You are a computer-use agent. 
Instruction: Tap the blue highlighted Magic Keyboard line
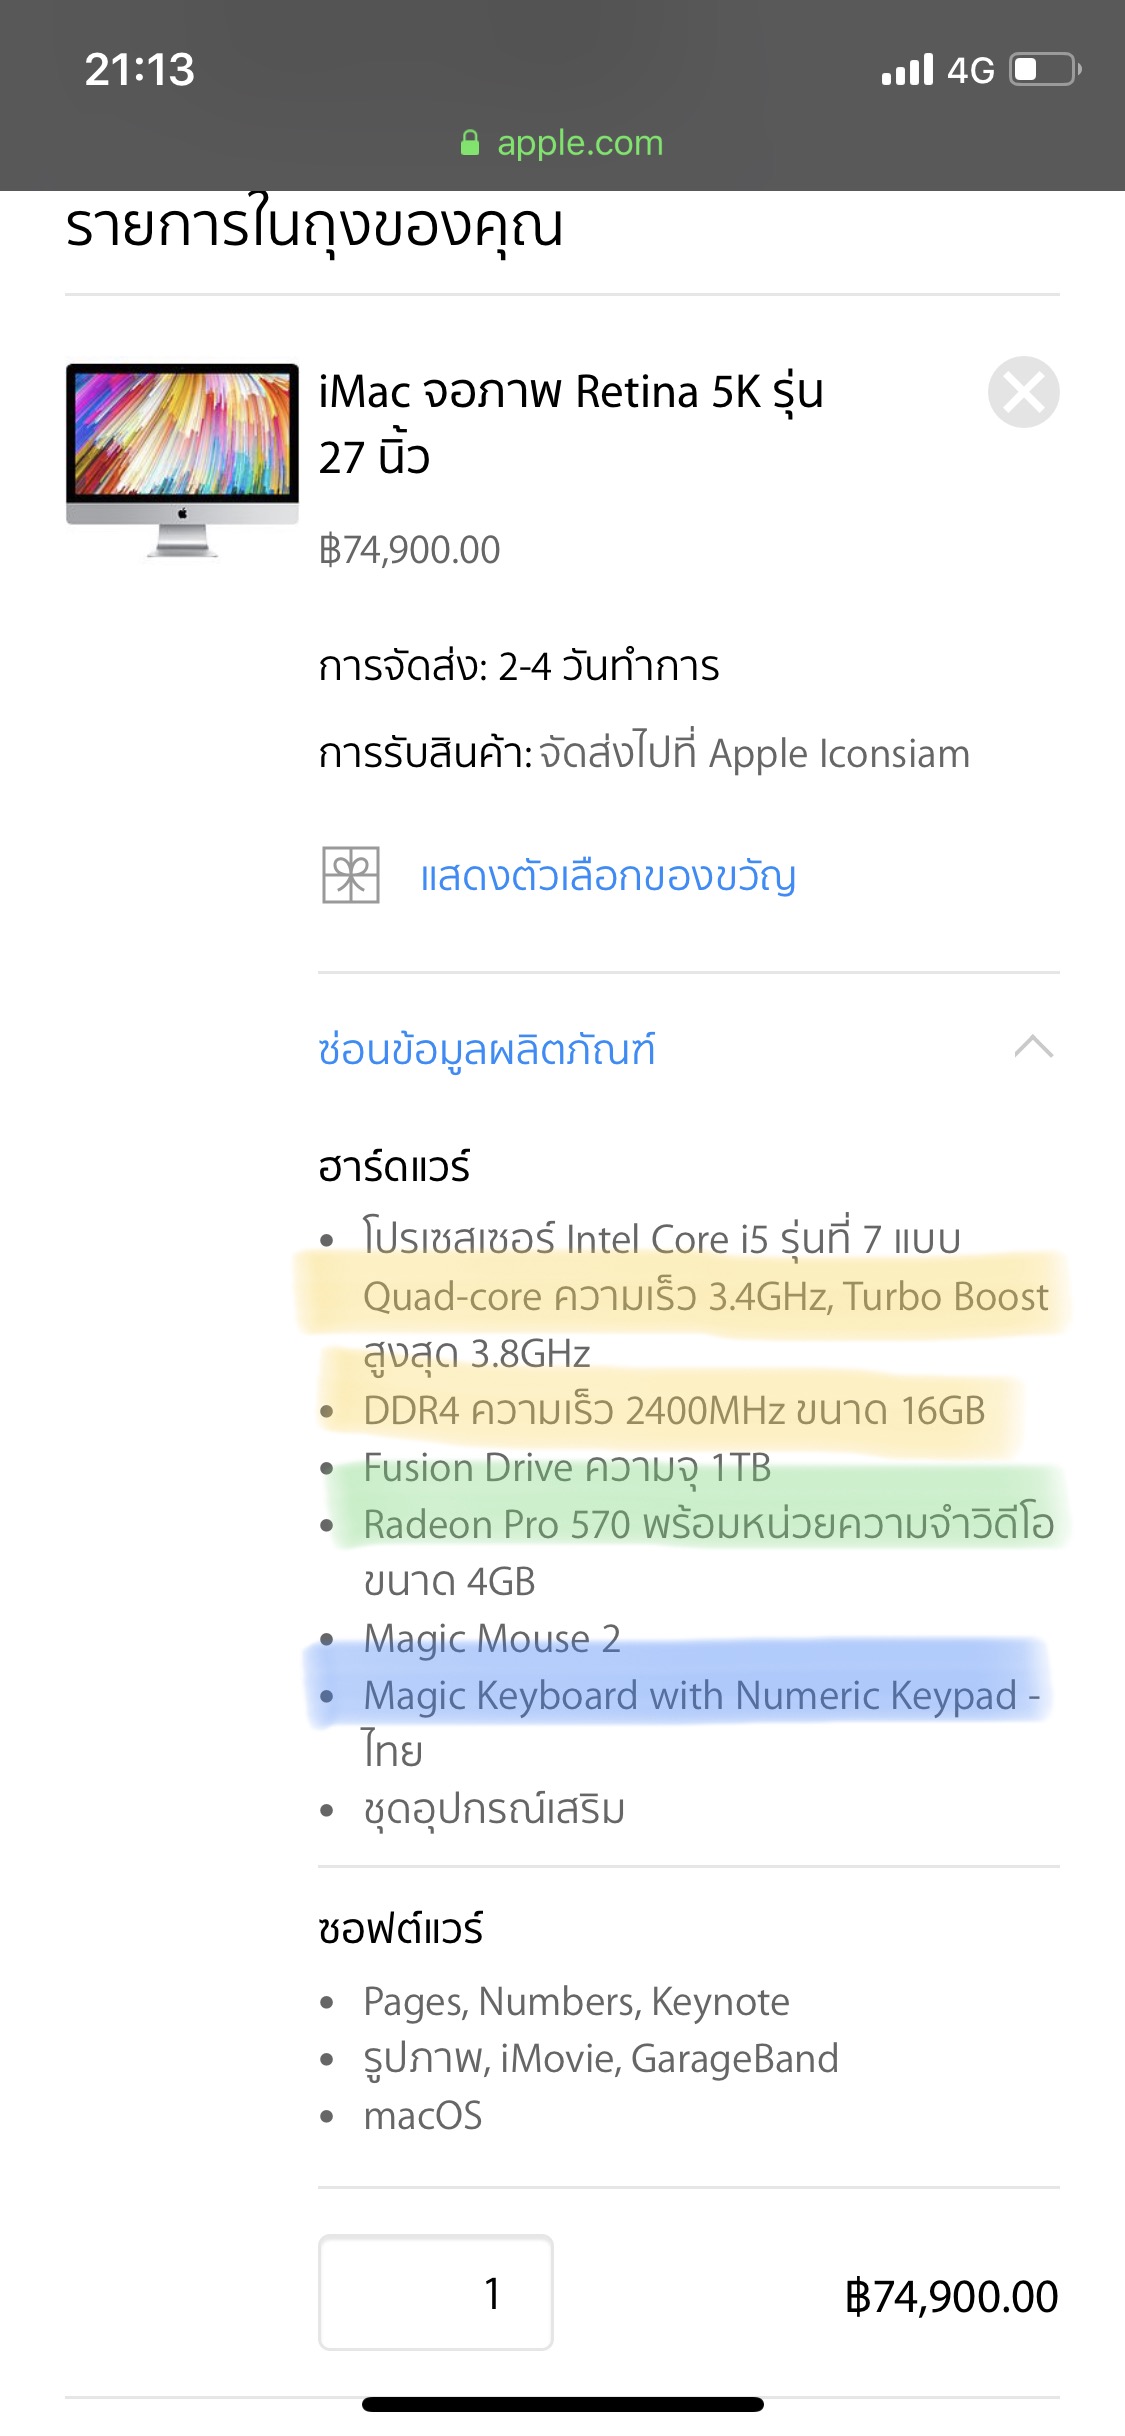click(701, 1695)
